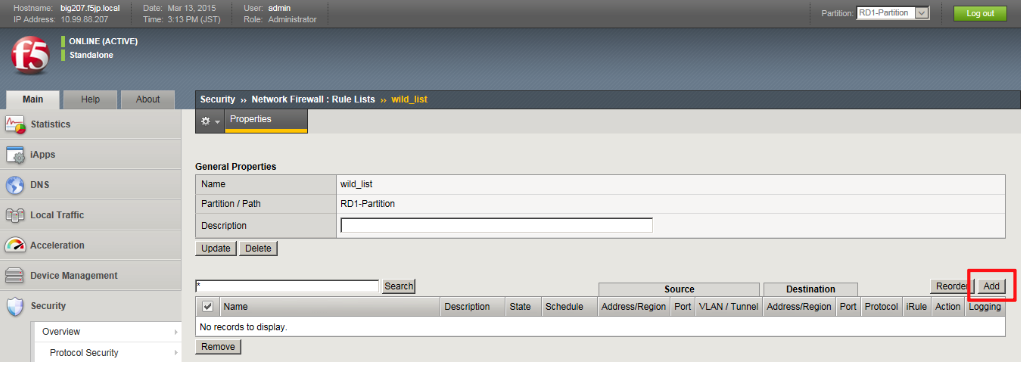Switch to the Main tab

click(33, 99)
